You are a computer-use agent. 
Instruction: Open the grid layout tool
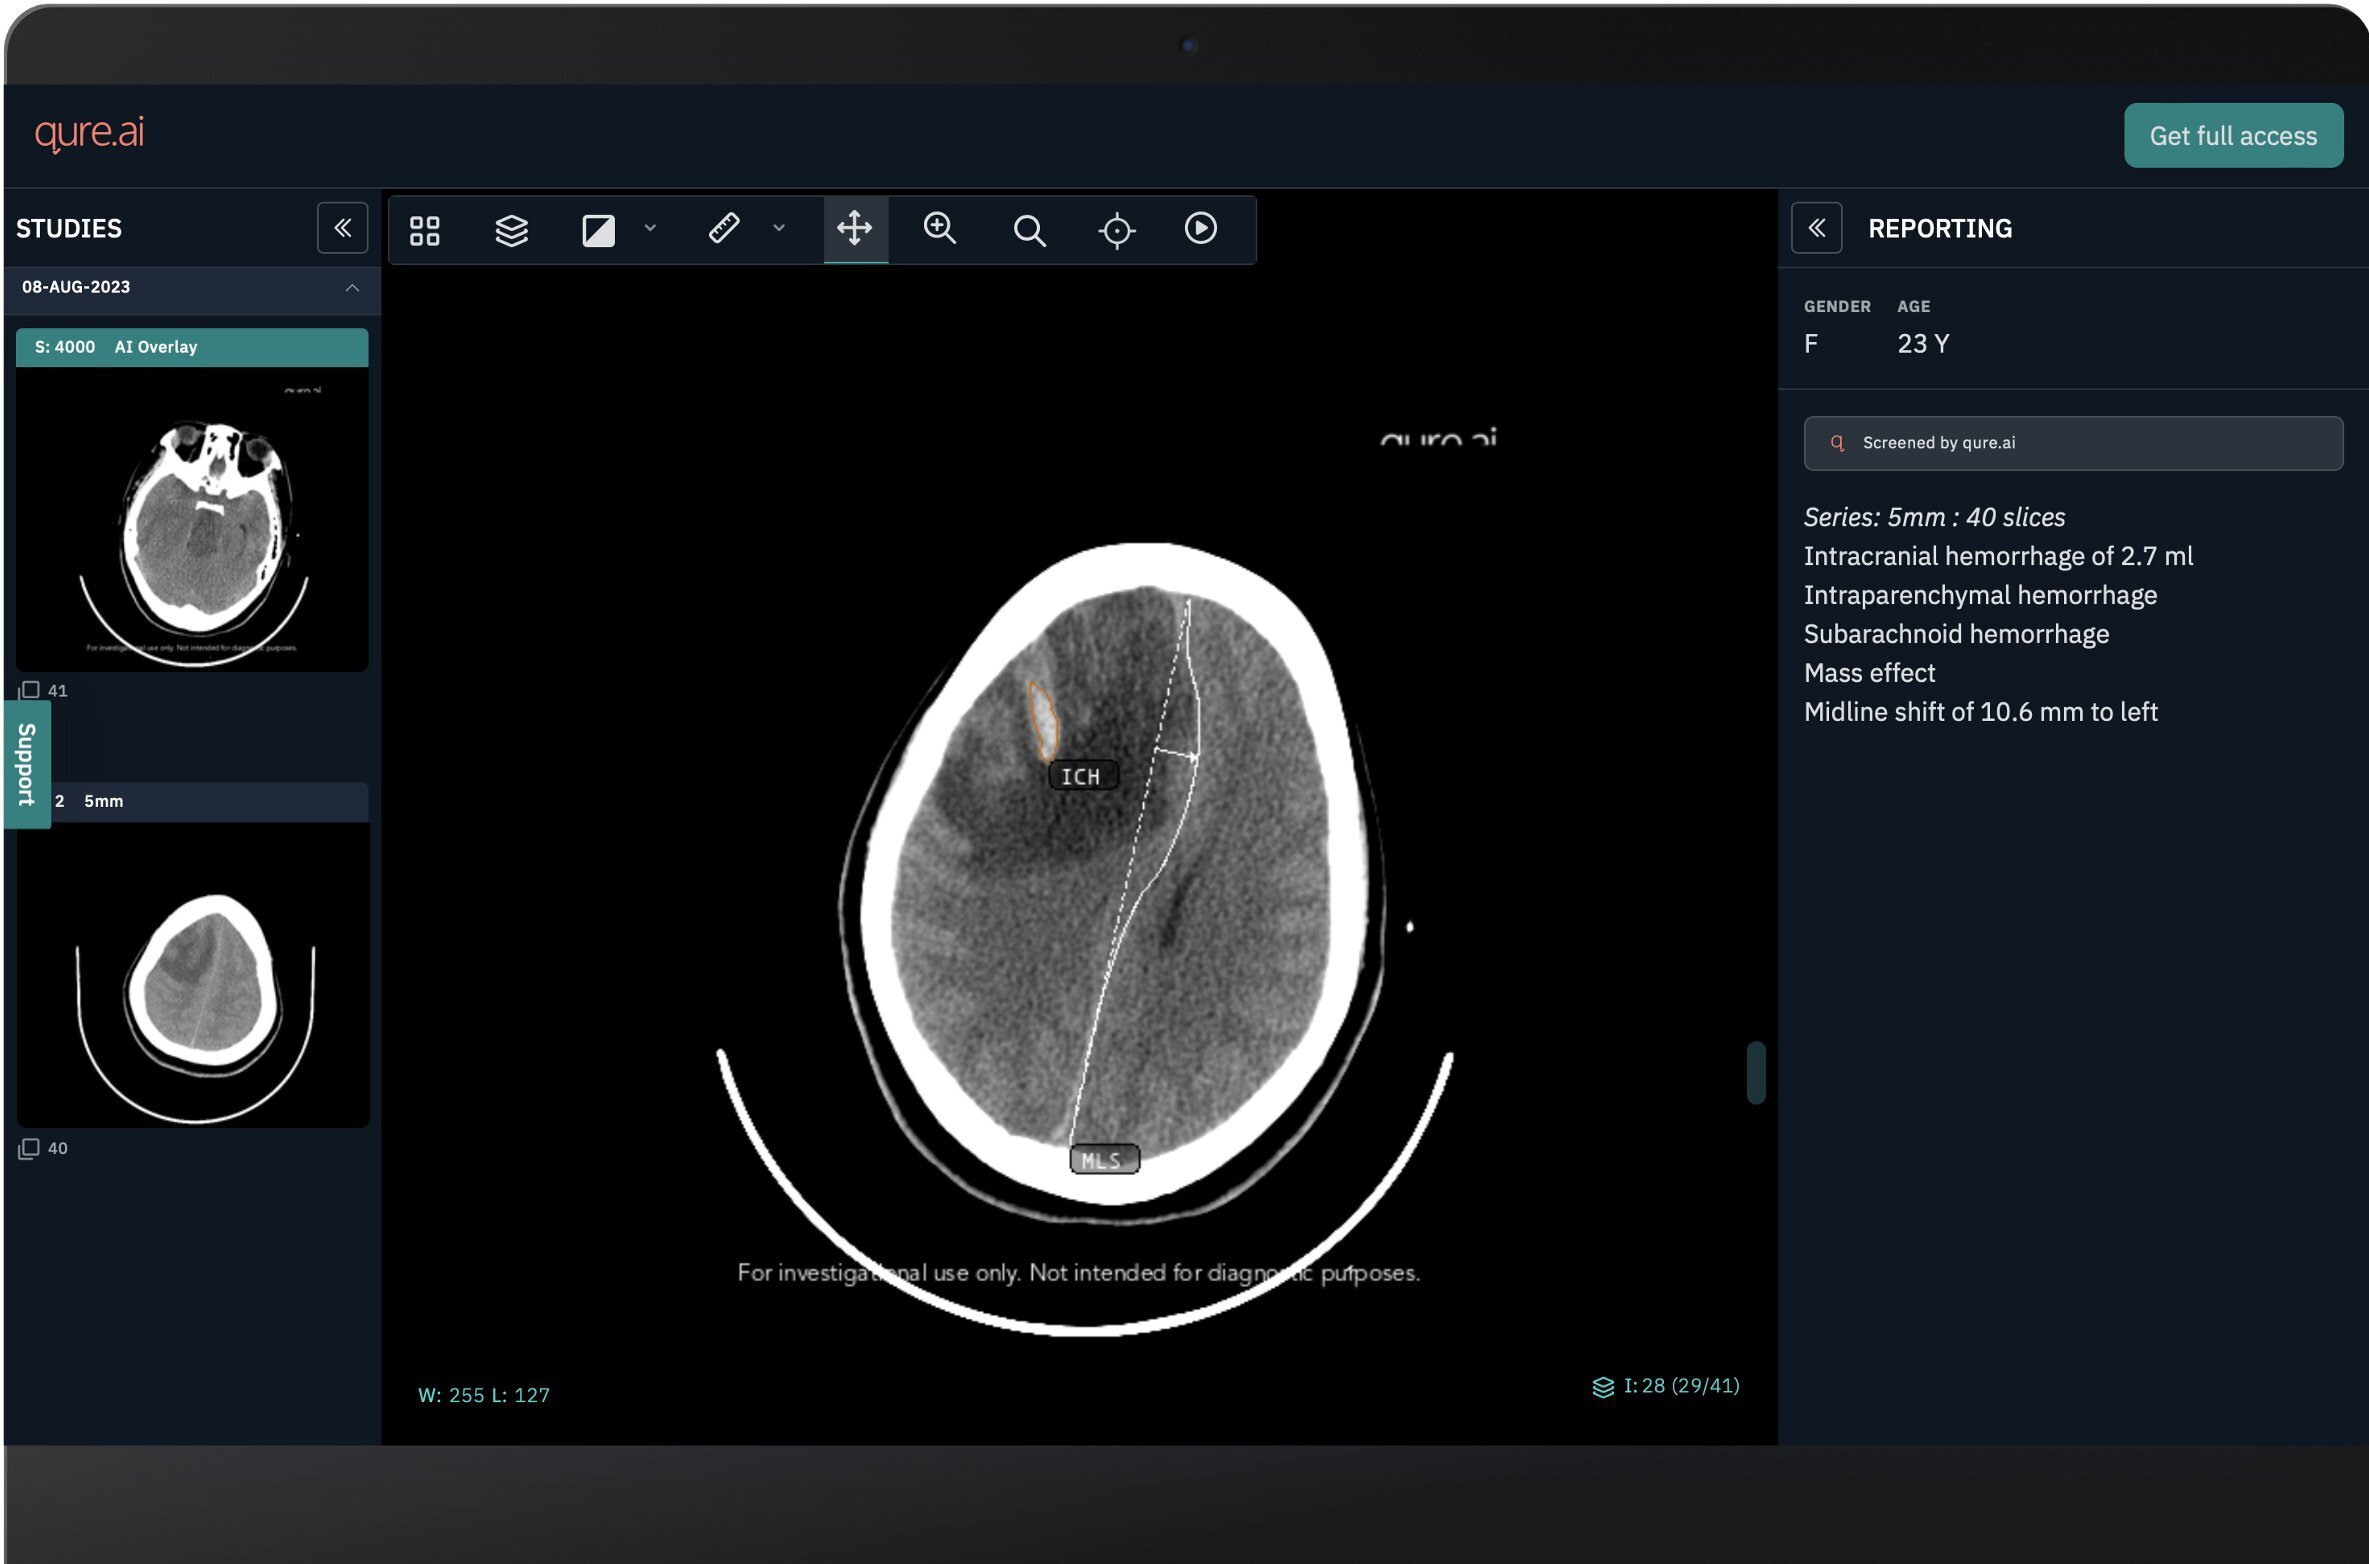(424, 230)
